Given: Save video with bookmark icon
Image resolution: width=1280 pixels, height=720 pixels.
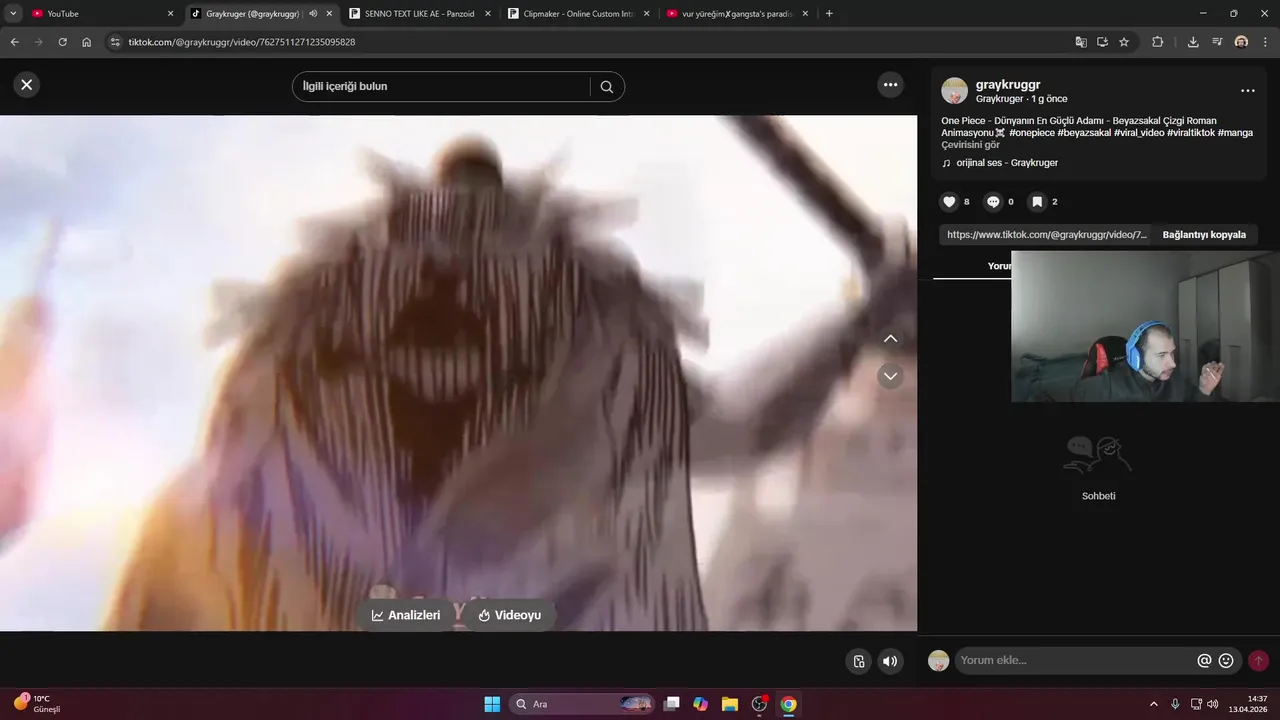Looking at the screenshot, I should [1037, 202].
